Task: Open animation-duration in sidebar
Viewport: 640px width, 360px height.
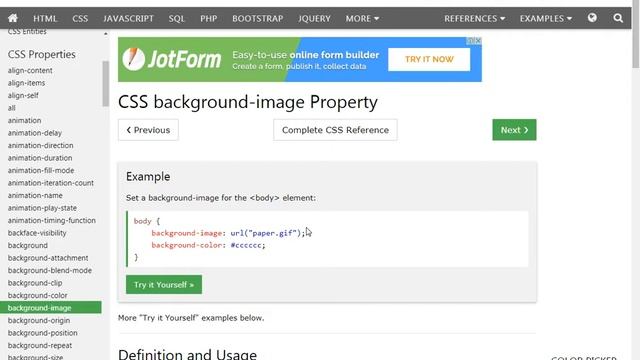Action: click(40, 158)
